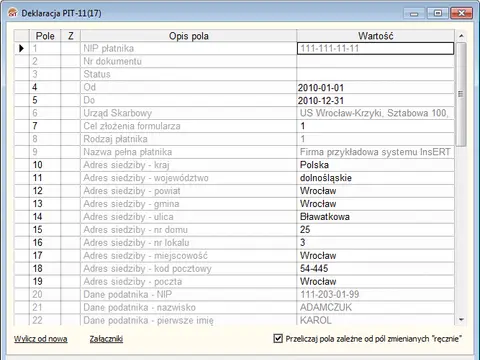Select 'Firma przykładowa systemu InsERT' value
The height and width of the screenshot is (360, 480).
tap(375, 152)
